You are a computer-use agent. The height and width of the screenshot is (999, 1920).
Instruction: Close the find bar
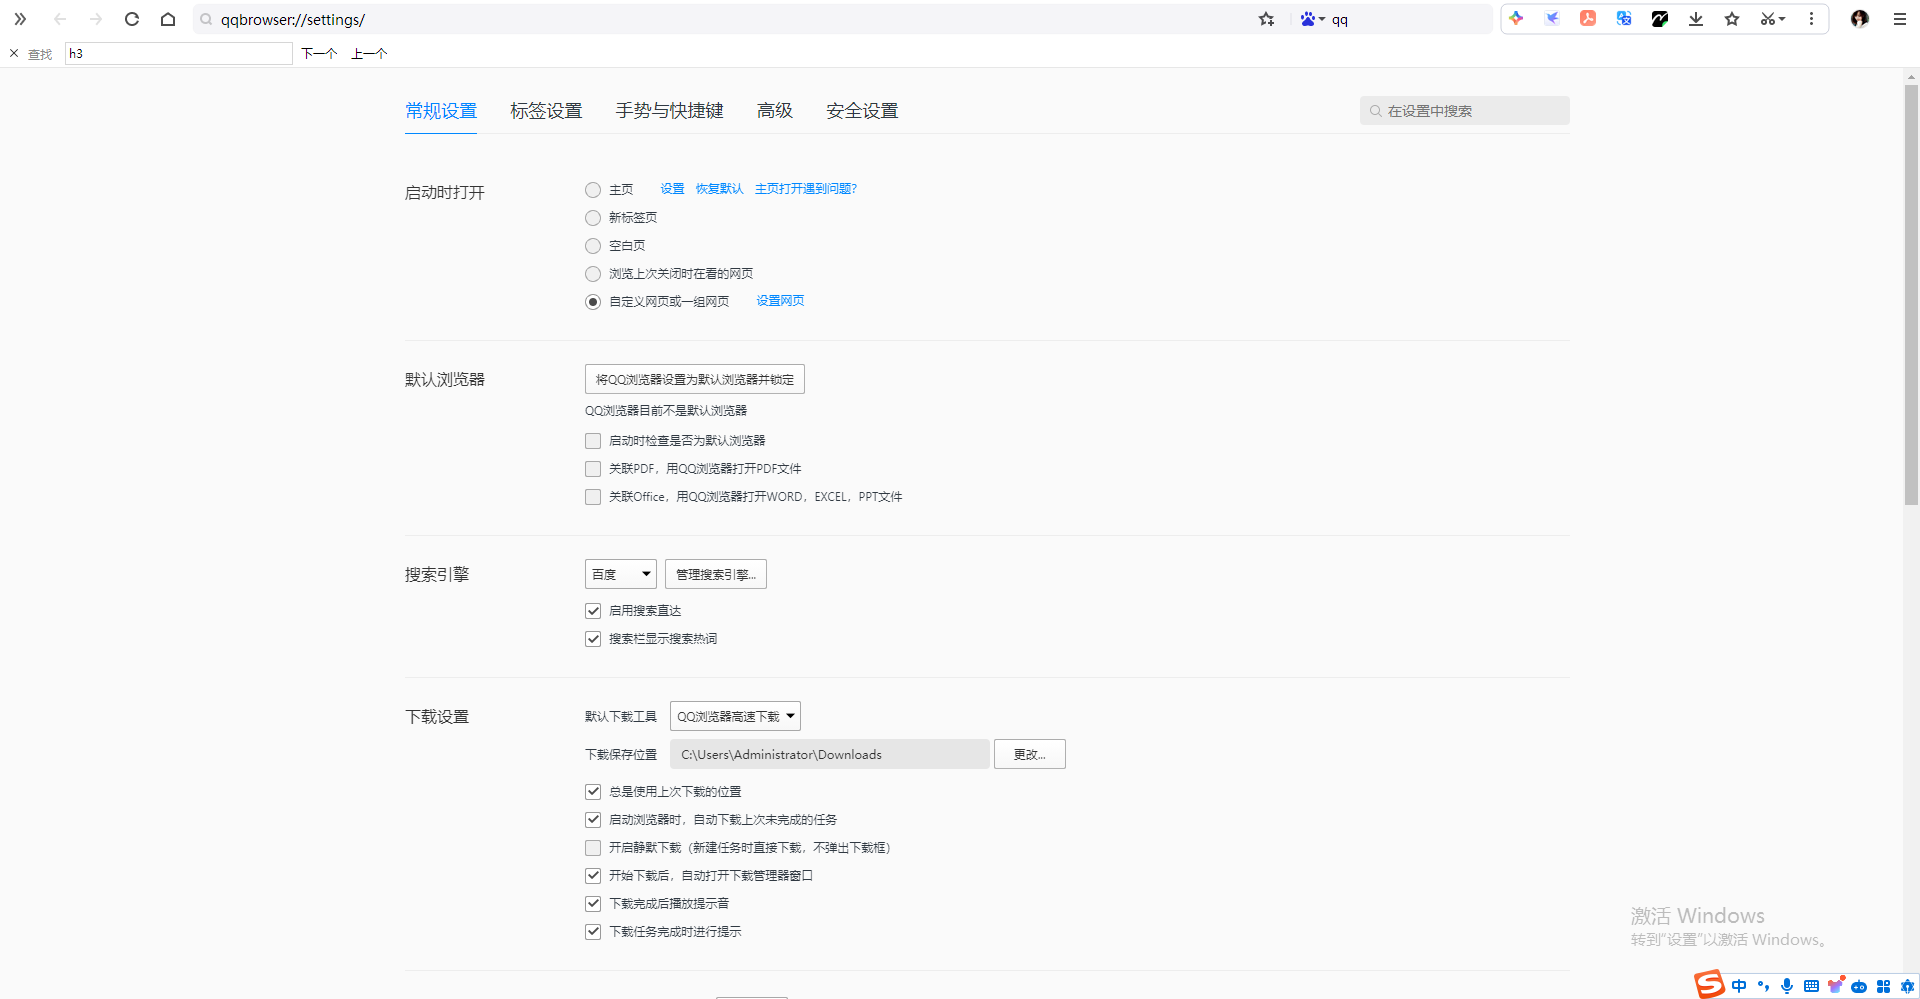tap(14, 53)
